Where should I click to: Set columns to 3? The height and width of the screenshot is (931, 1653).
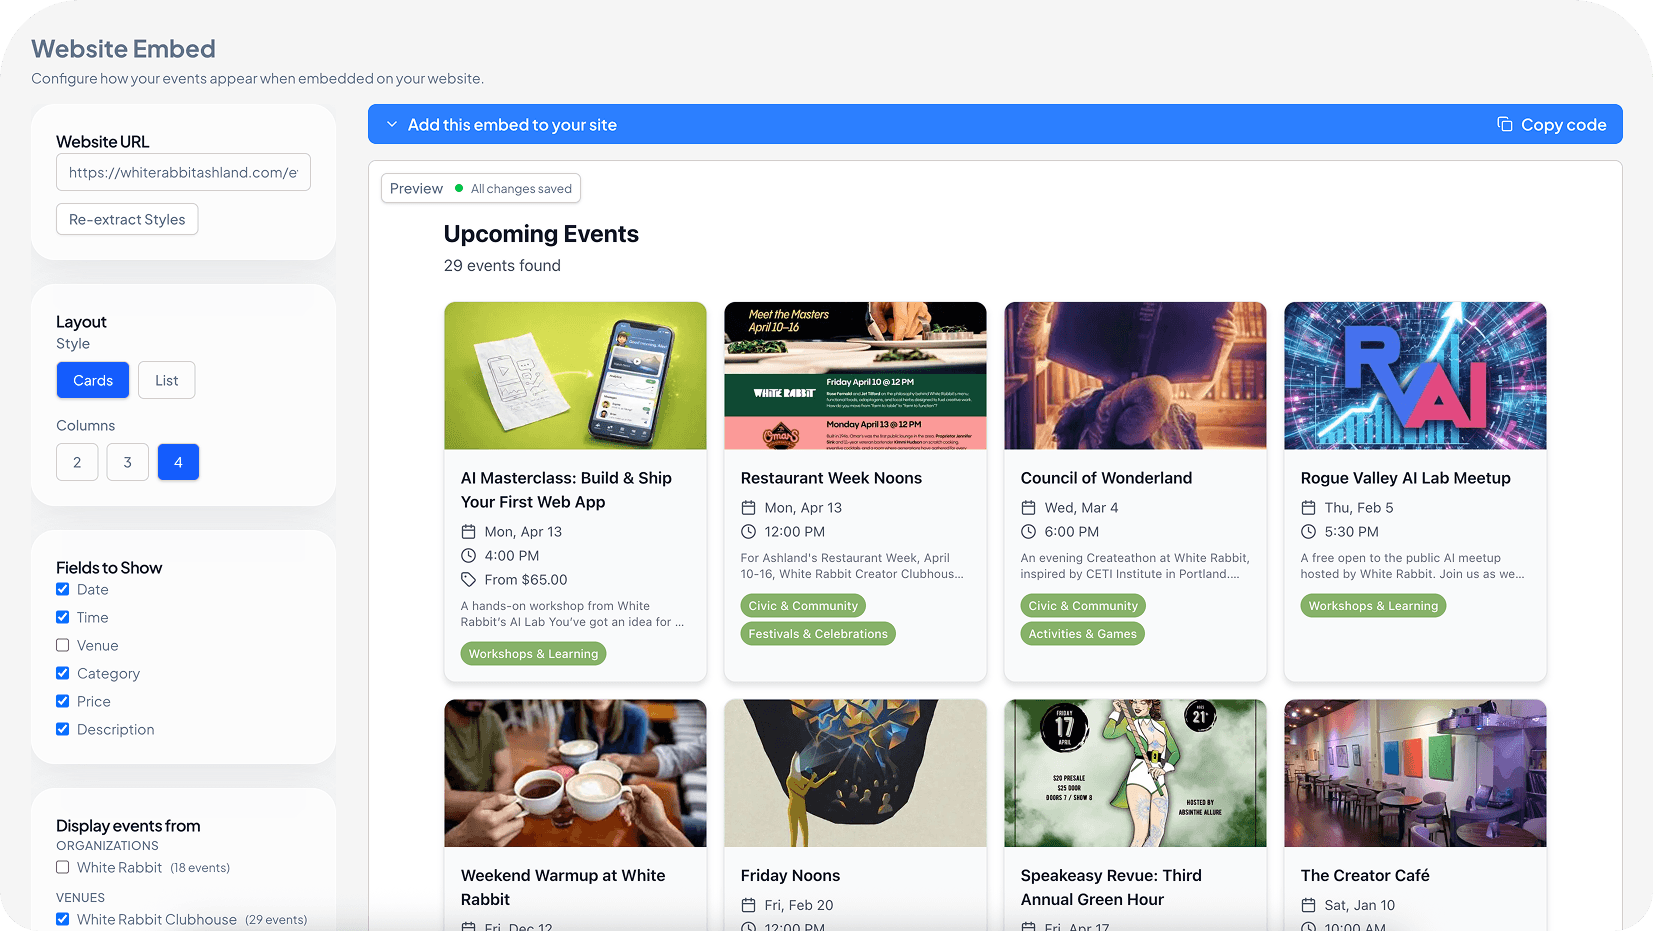click(127, 462)
